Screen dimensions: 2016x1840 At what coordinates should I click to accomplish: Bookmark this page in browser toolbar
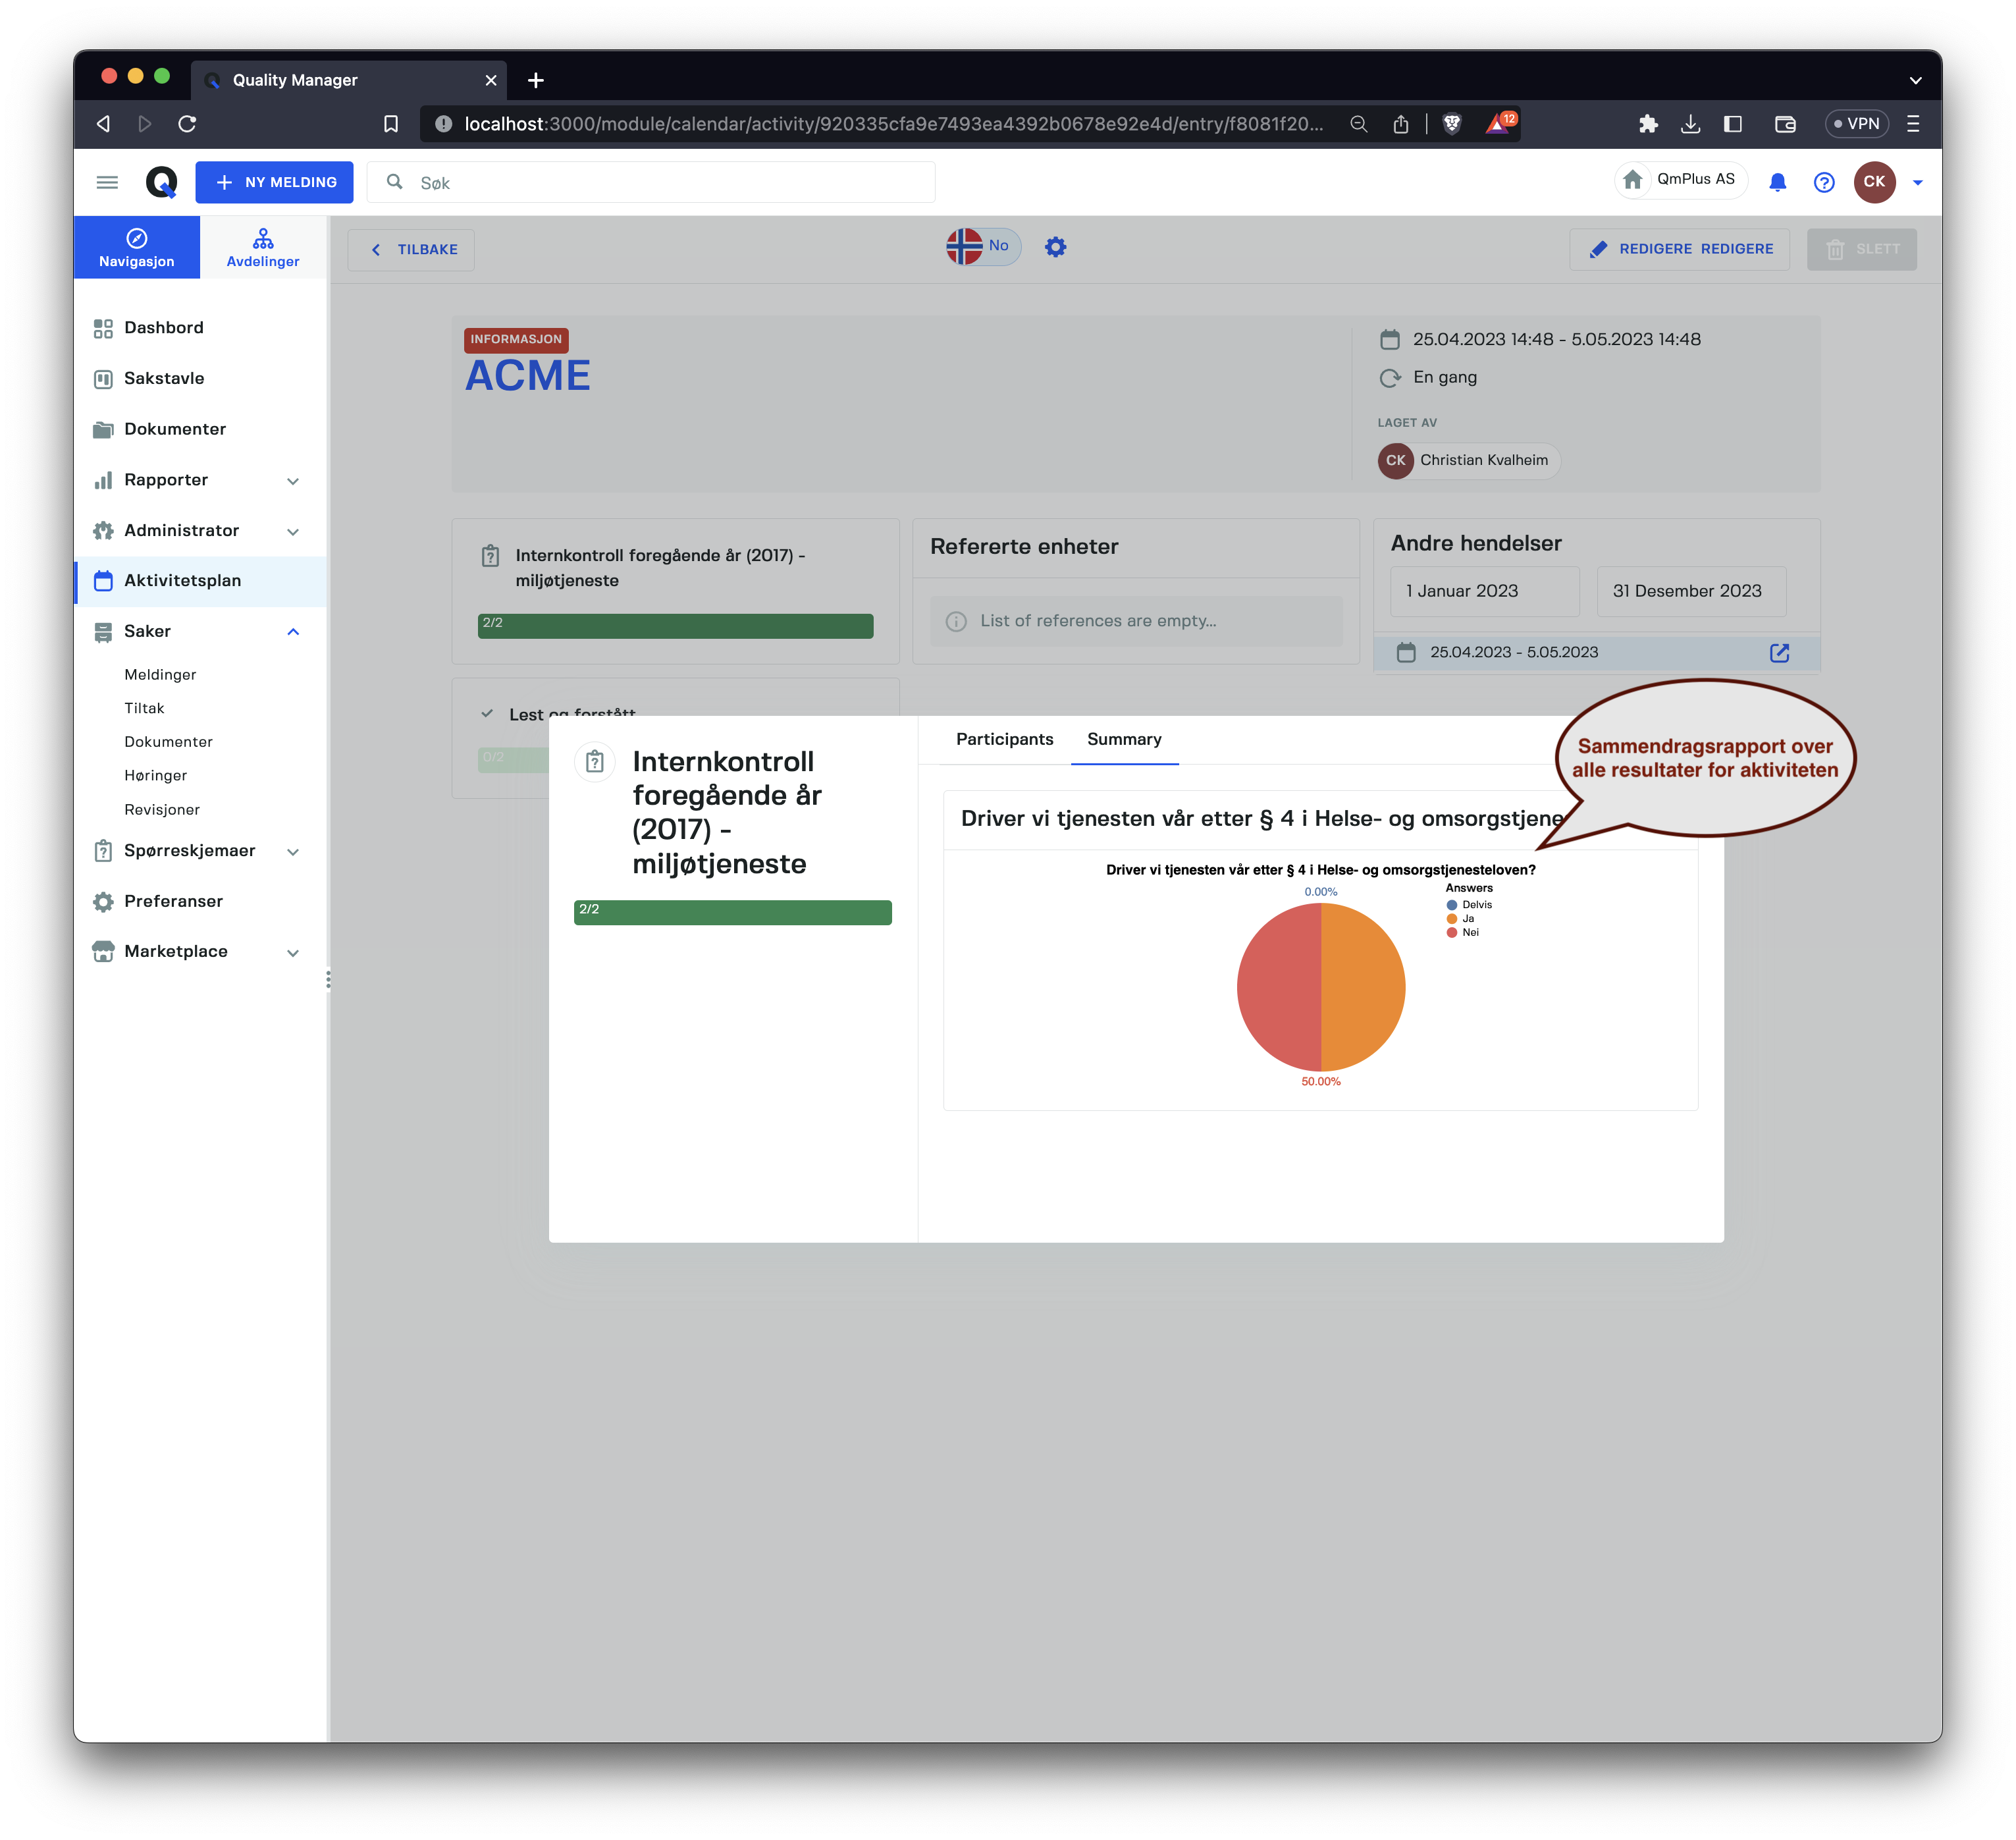point(391,123)
